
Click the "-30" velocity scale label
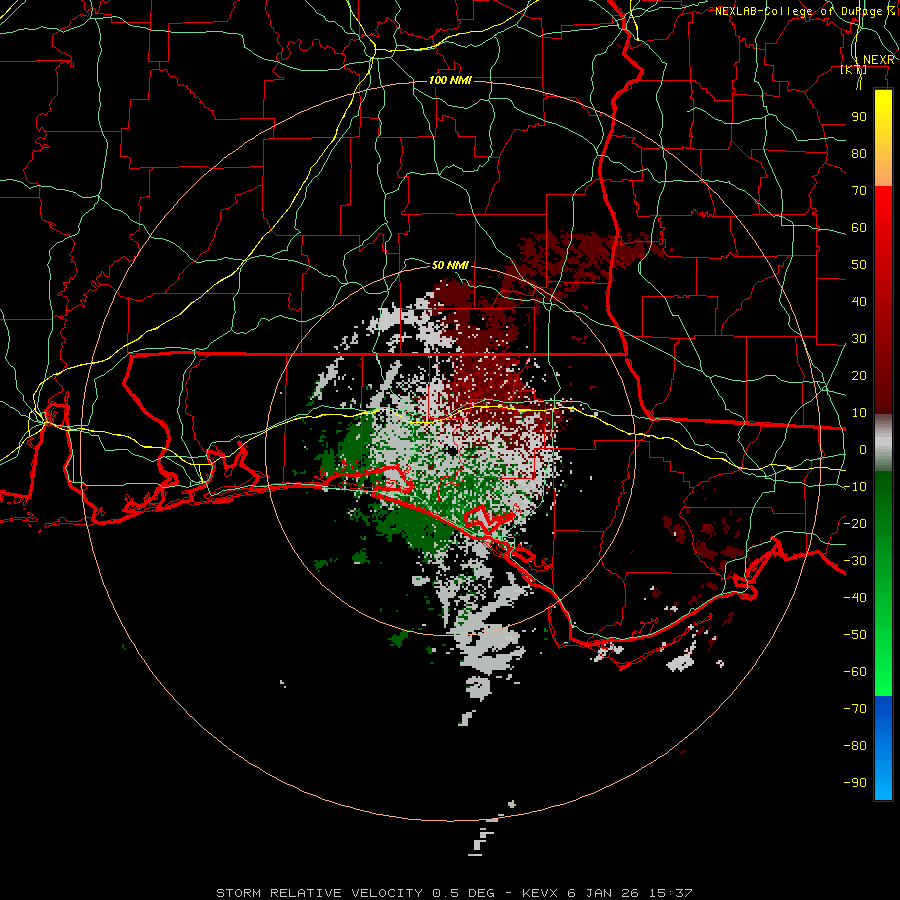click(x=855, y=561)
